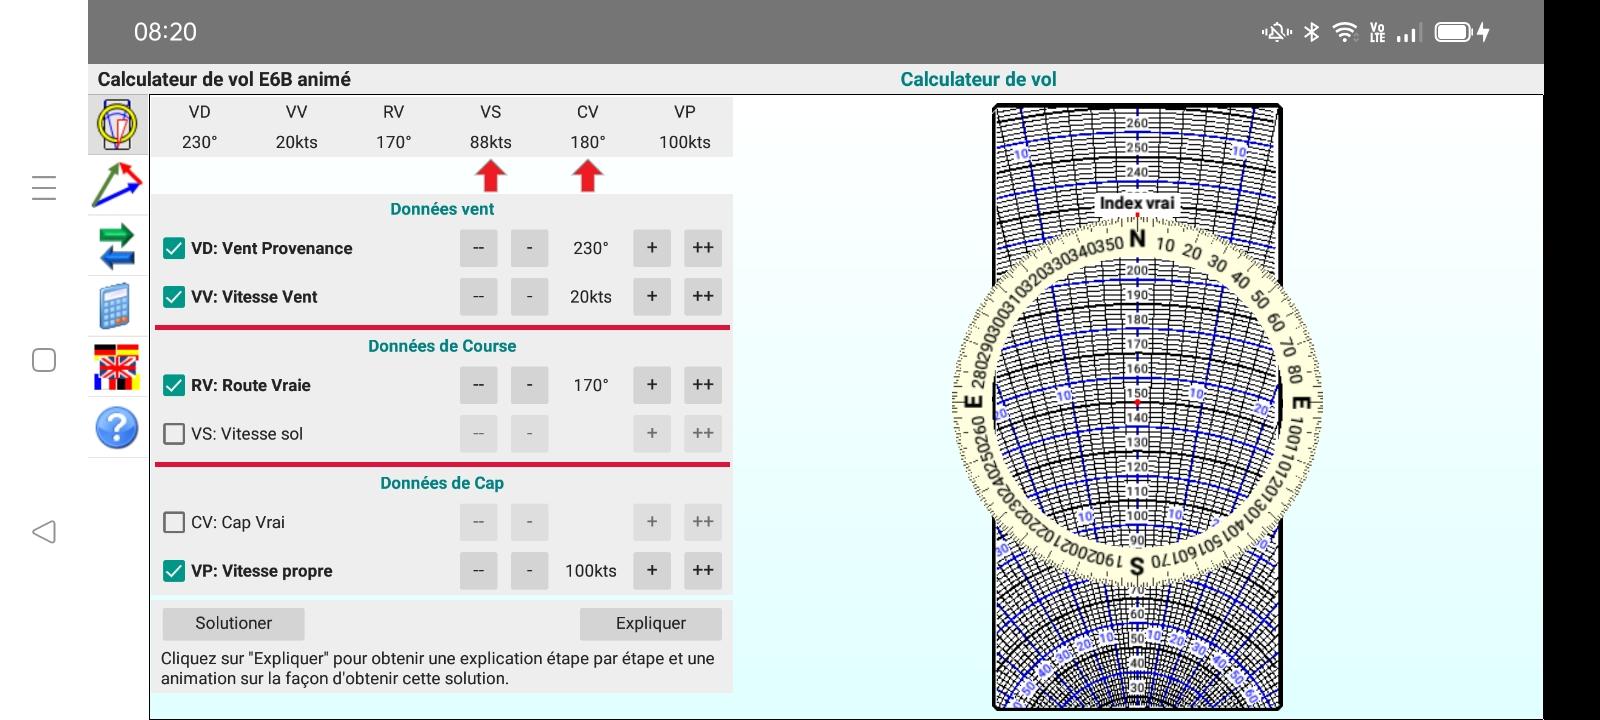Click the Données de Cap section header

pos(442,483)
